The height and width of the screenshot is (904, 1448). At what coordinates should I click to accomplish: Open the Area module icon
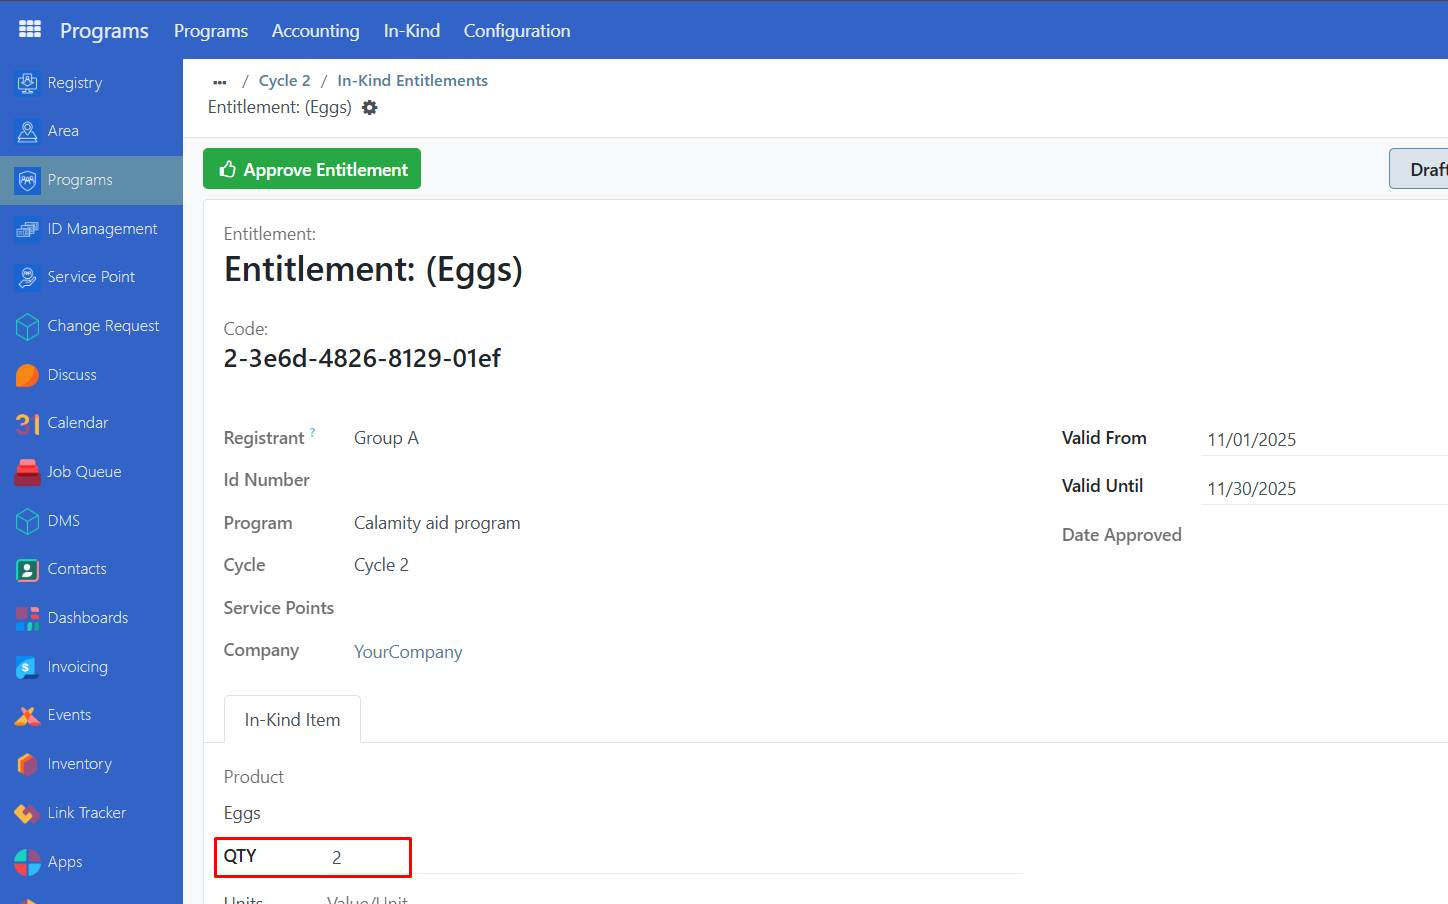[x=28, y=131]
